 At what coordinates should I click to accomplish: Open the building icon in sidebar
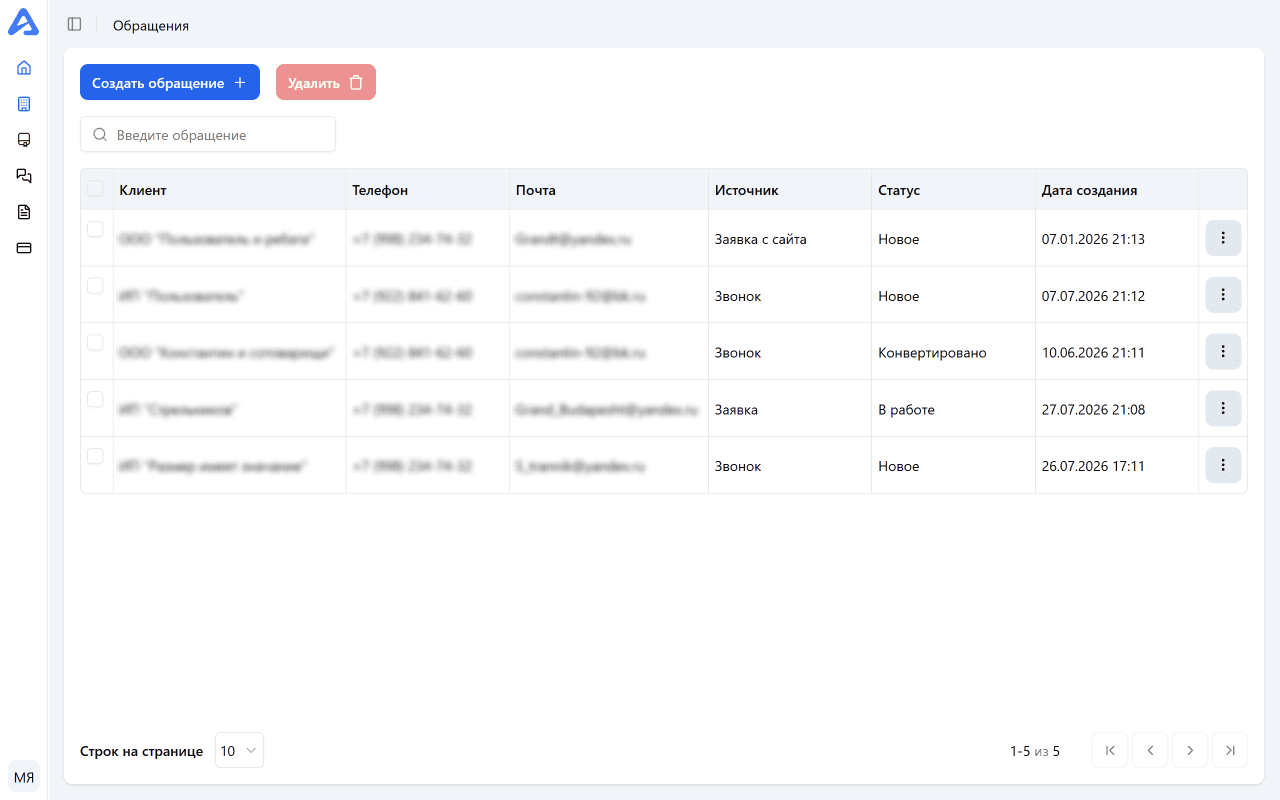(x=24, y=104)
